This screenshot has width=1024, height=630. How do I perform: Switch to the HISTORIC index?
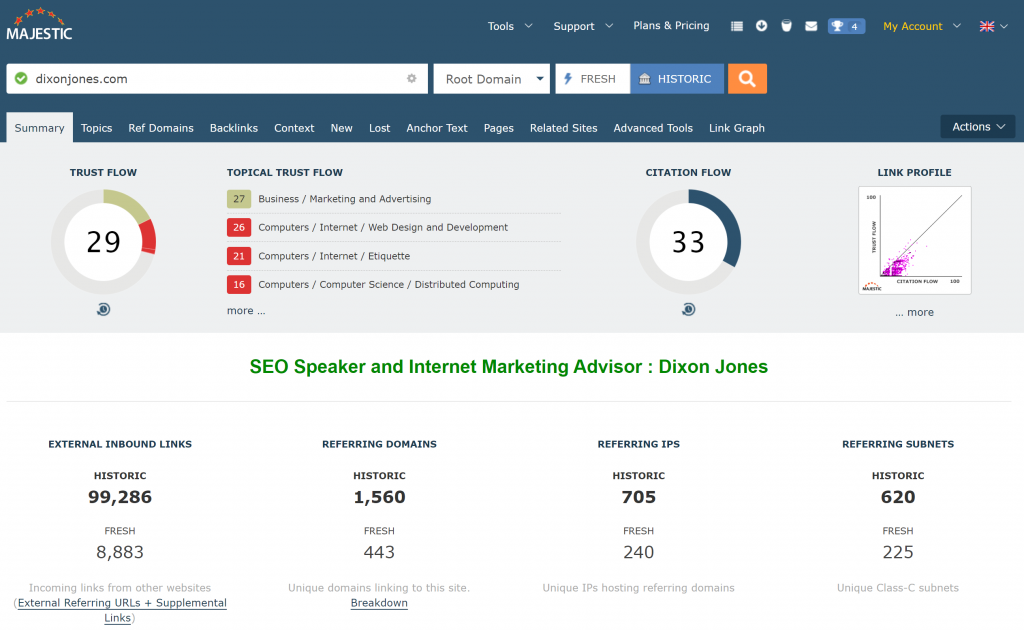pos(677,78)
